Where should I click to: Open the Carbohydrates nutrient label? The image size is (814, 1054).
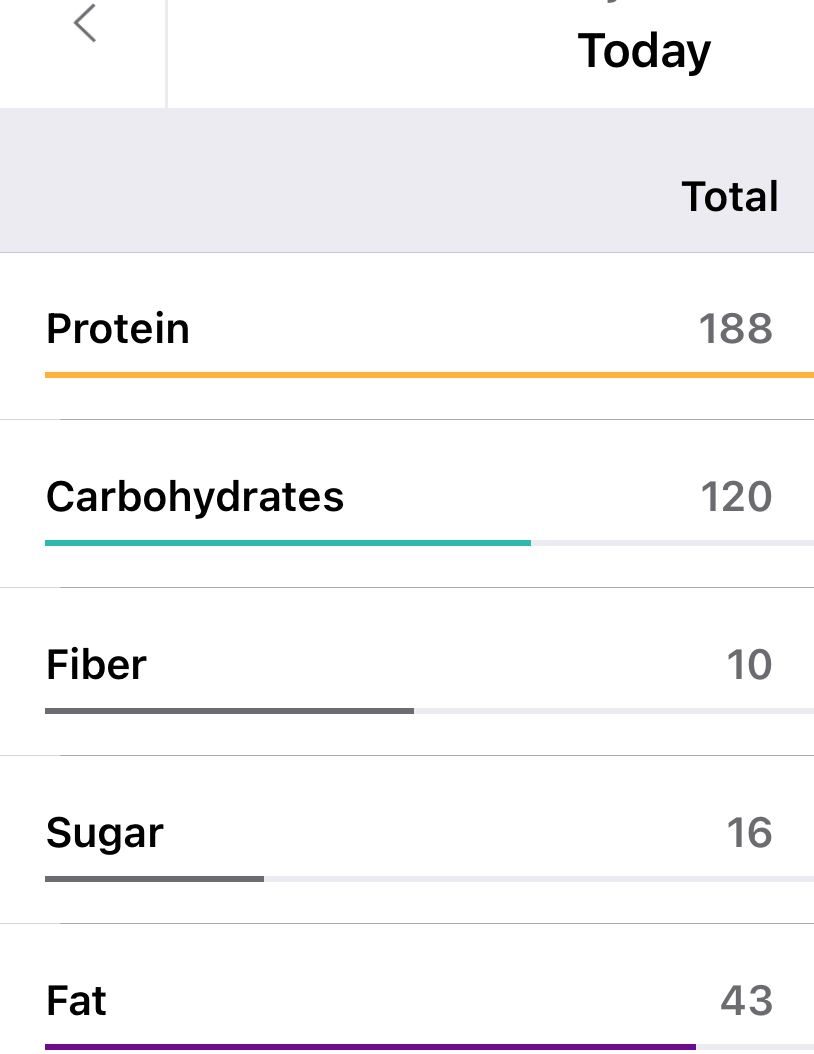(195, 497)
